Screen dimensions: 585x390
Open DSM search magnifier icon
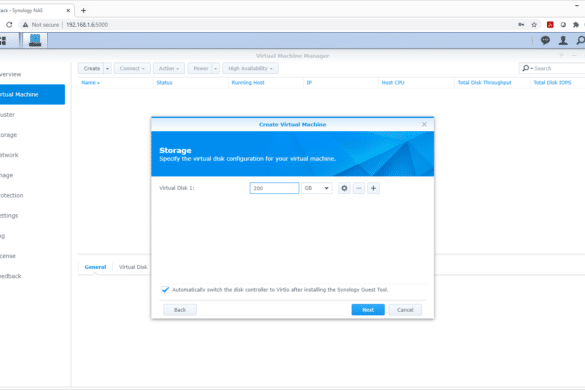coord(581,40)
